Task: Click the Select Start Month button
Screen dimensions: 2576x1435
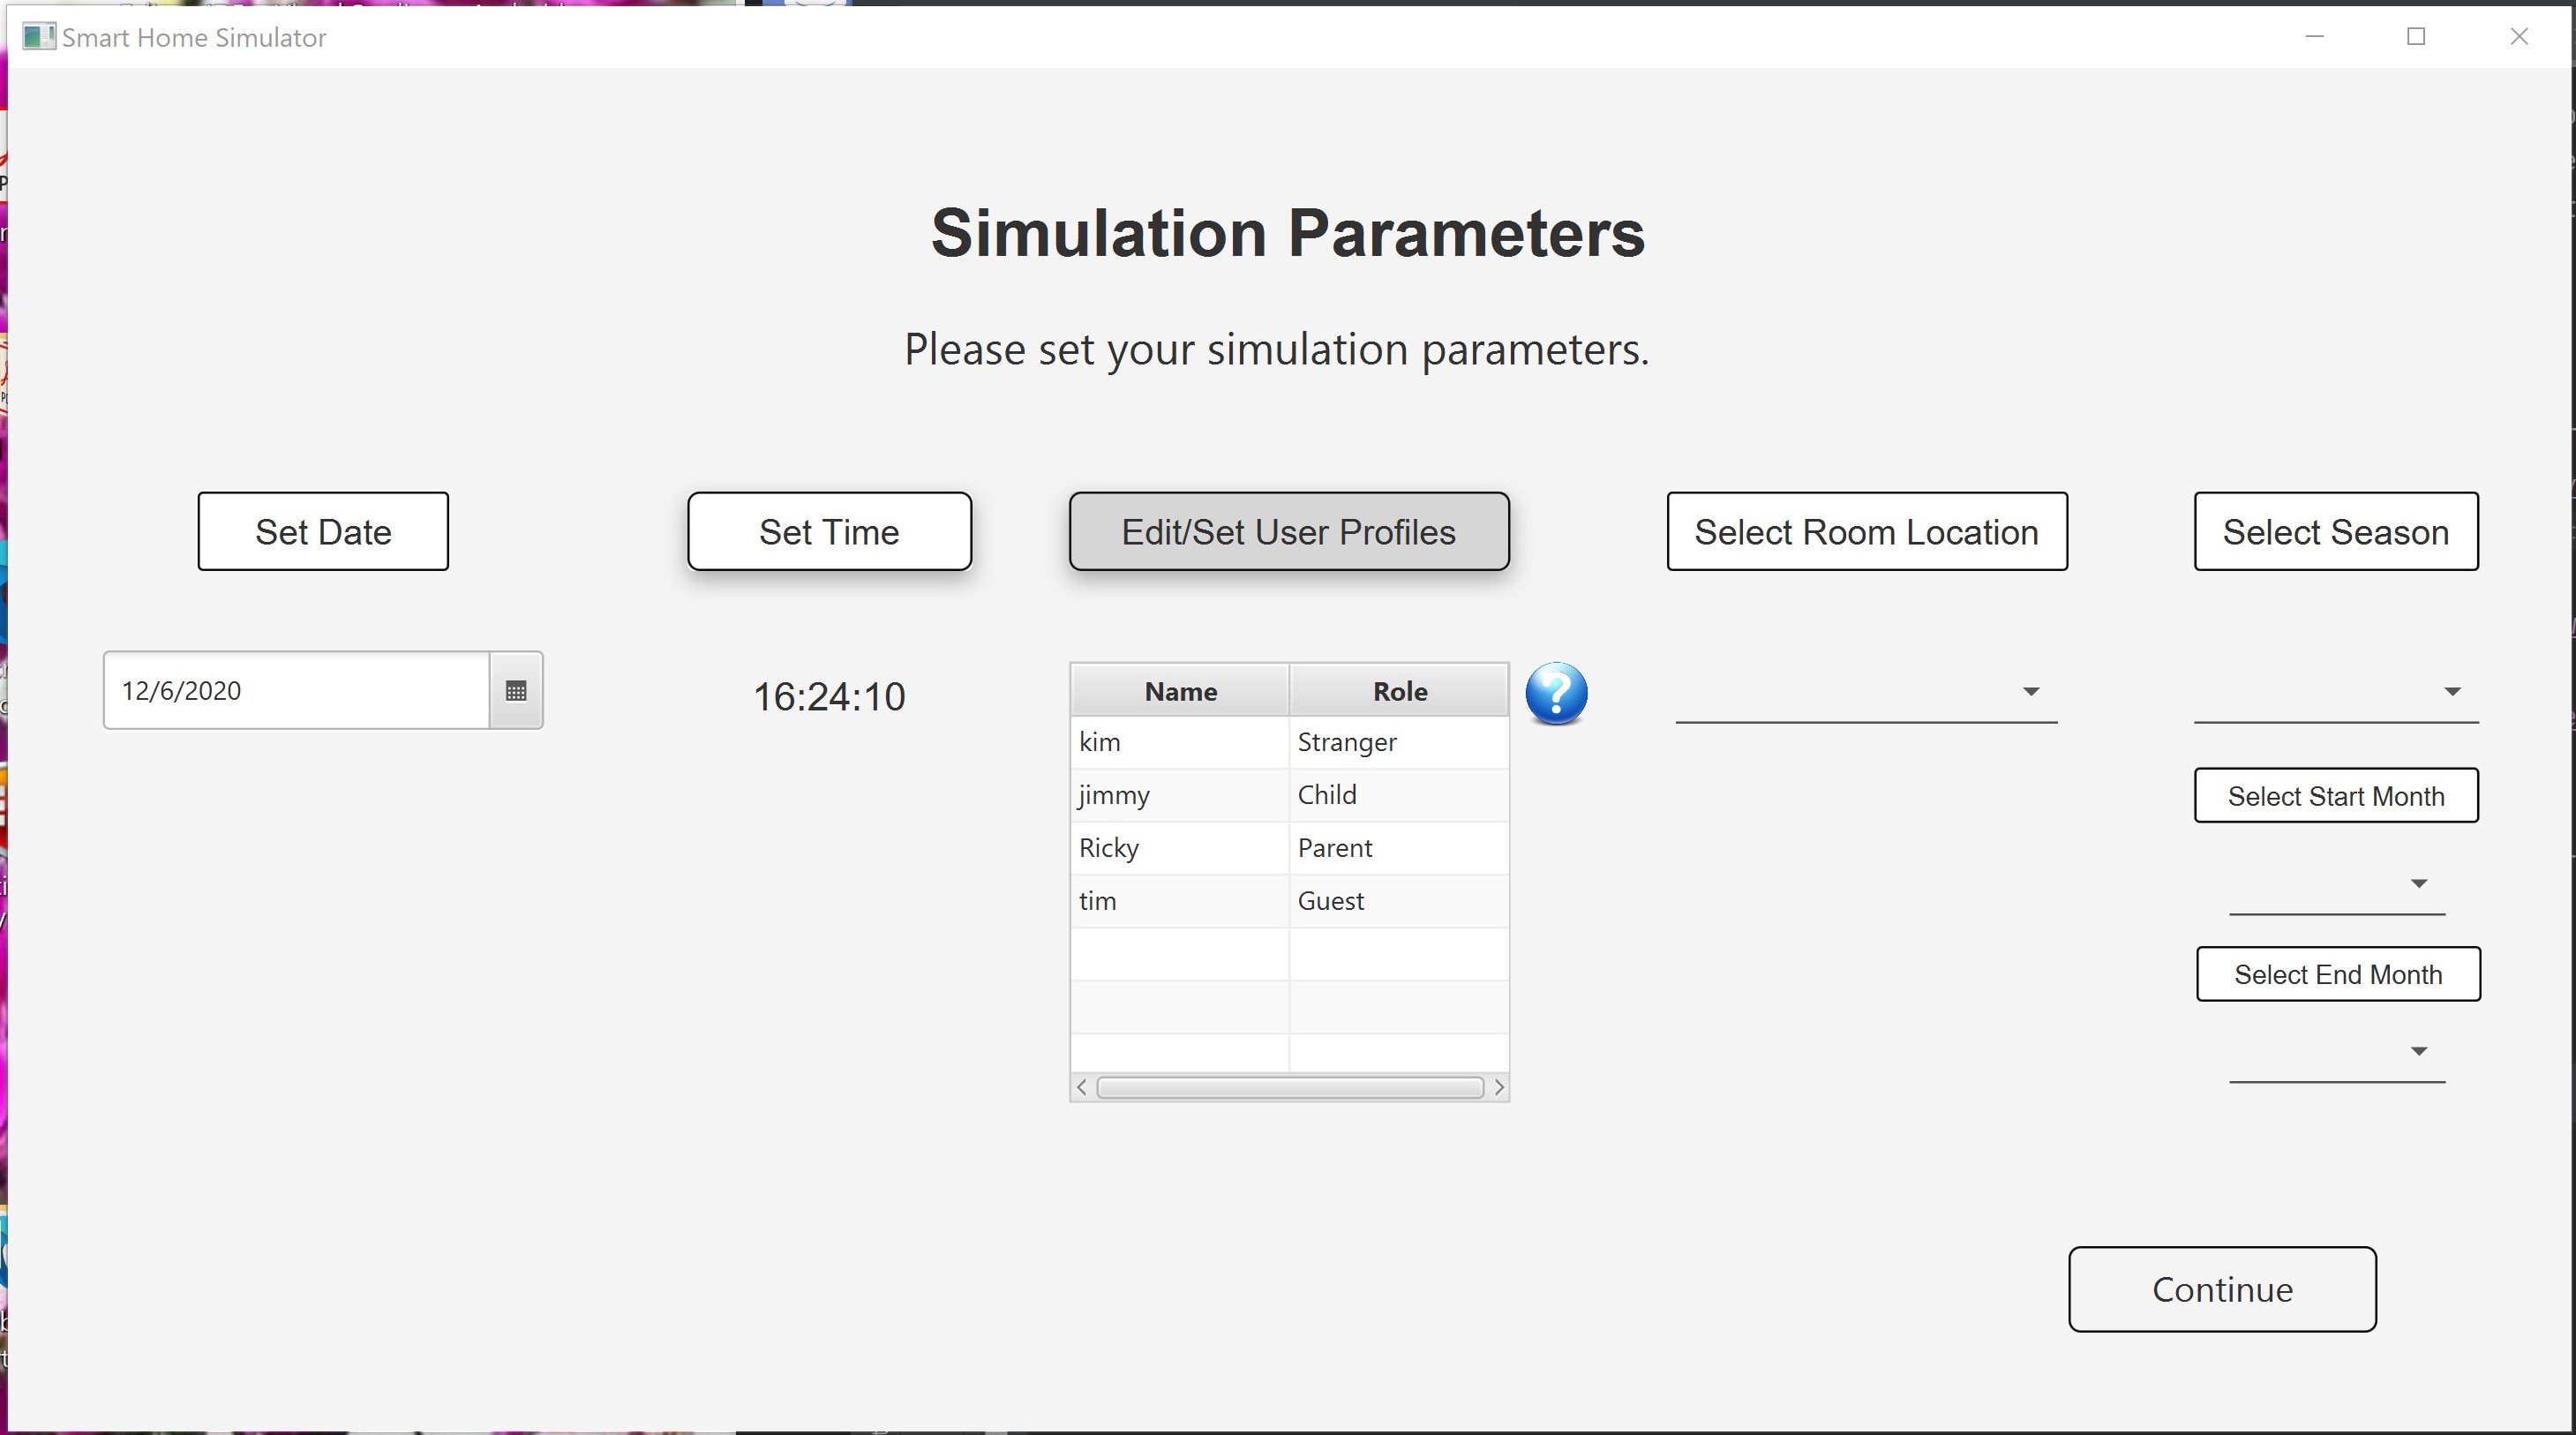Action: coord(2335,796)
